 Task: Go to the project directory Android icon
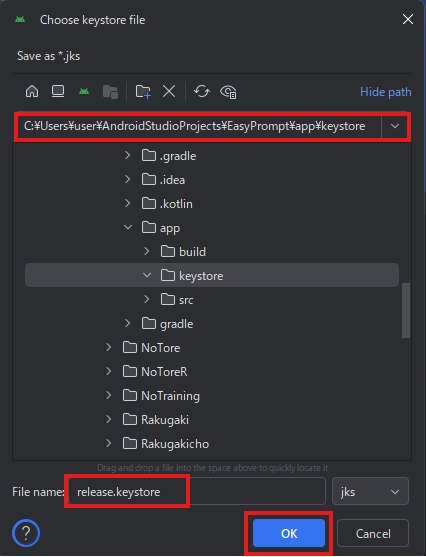coord(84,91)
